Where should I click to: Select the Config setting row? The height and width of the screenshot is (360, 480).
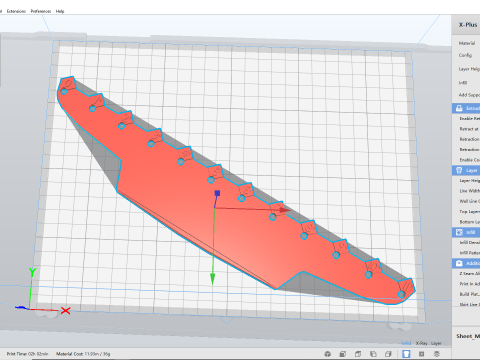pyautogui.click(x=465, y=55)
